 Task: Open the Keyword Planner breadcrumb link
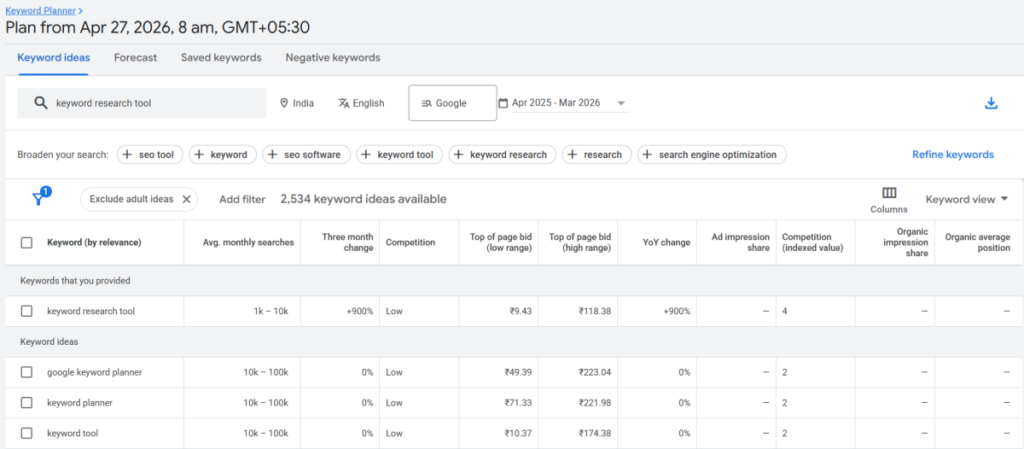coord(40,10)
